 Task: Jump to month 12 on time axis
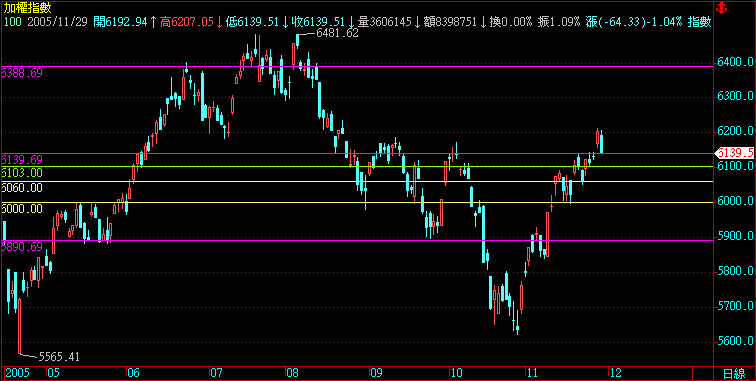616,373
